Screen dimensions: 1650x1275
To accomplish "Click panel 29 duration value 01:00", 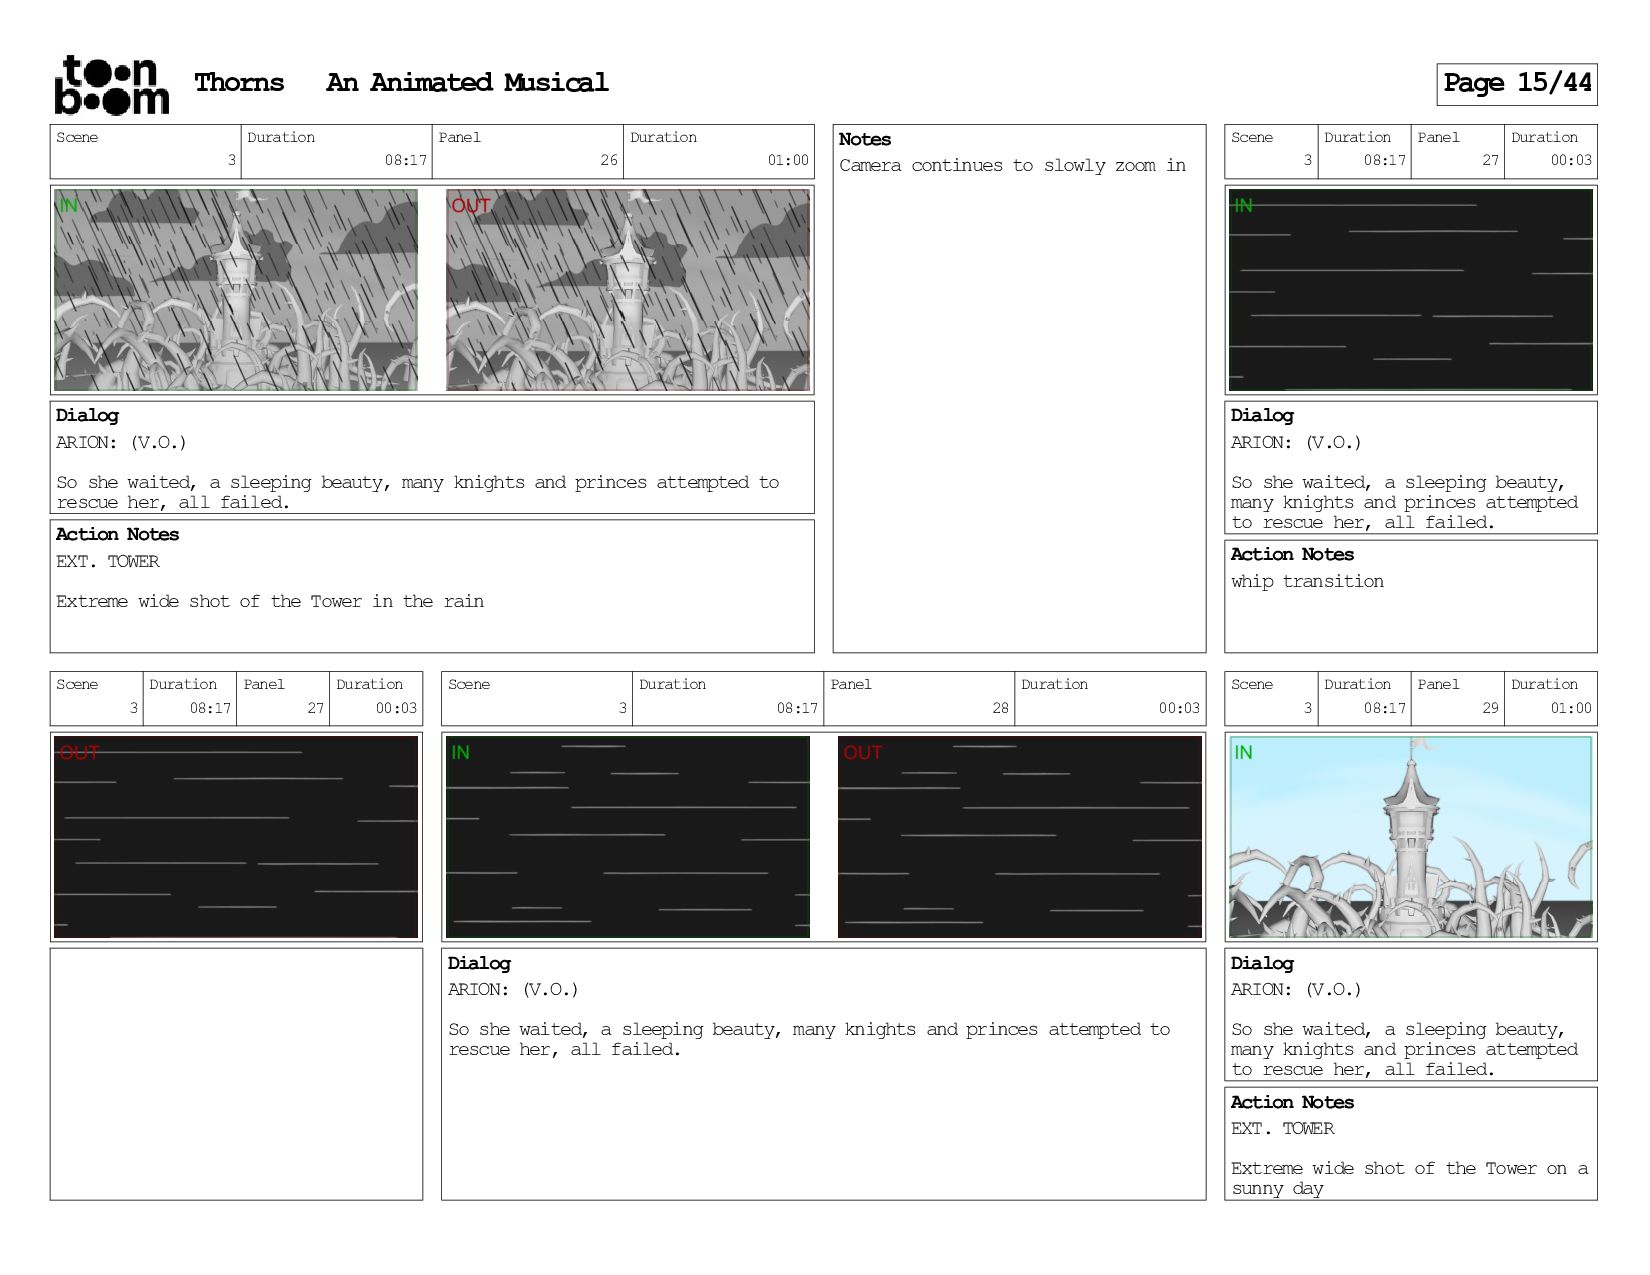I will 1571,708.
